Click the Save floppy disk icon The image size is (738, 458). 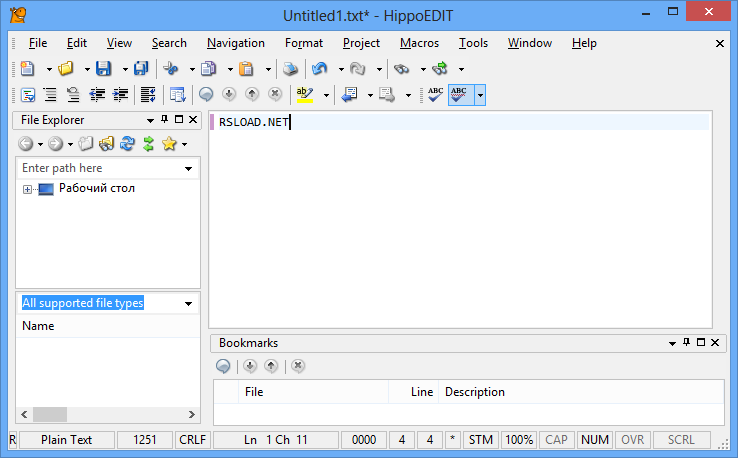tap(104, 69)
